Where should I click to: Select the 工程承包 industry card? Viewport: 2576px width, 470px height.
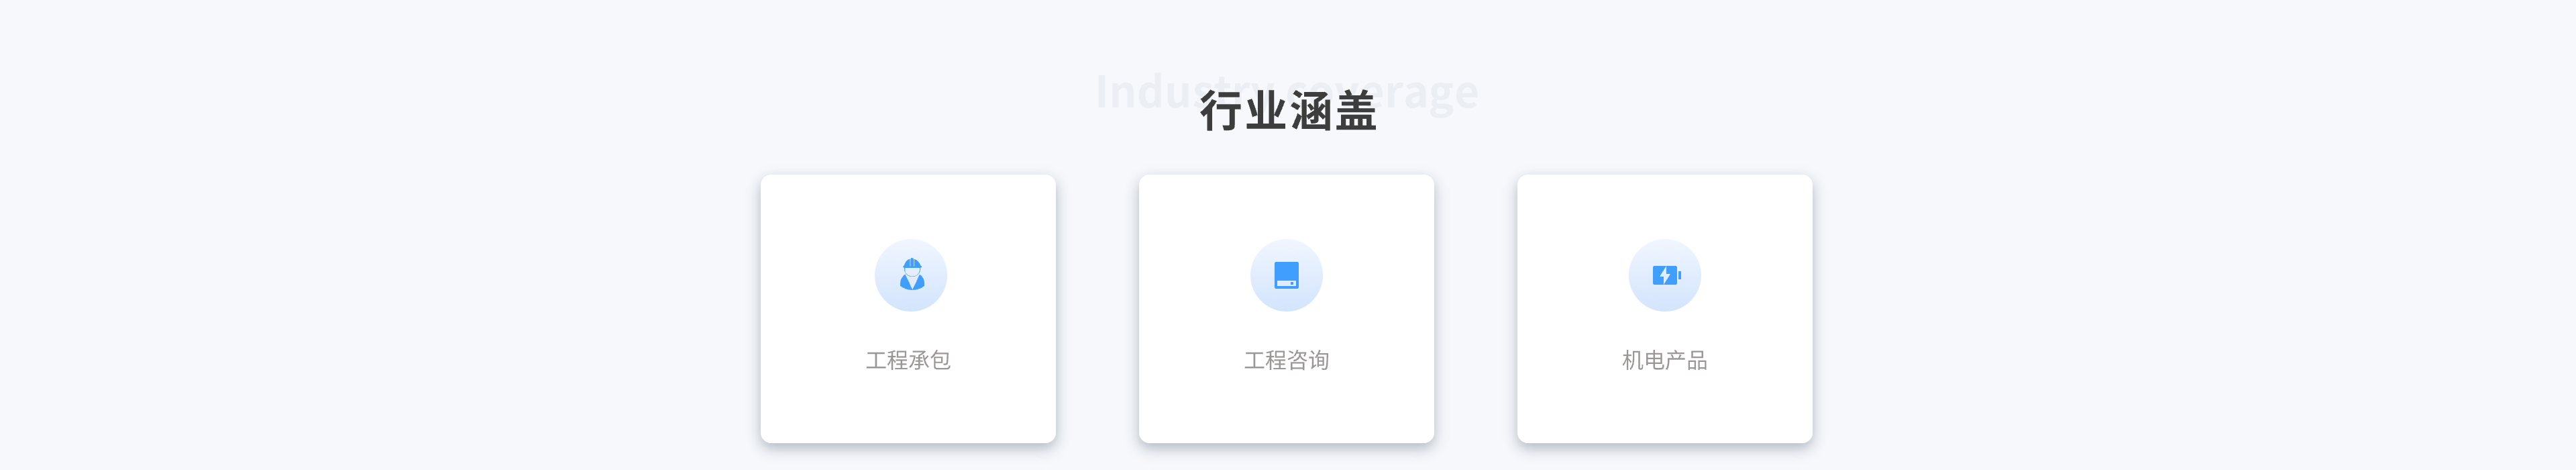tap(908, 309)
